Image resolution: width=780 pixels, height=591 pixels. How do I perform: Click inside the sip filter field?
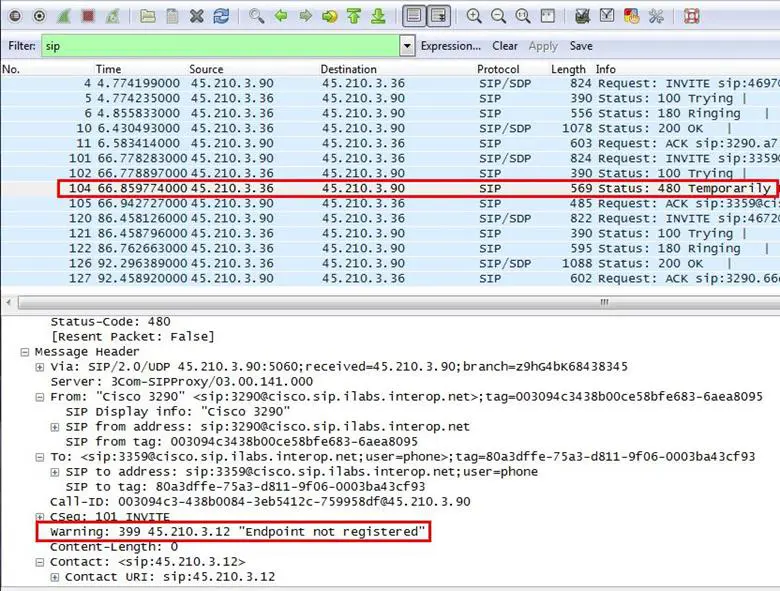[x=220, y=46]
